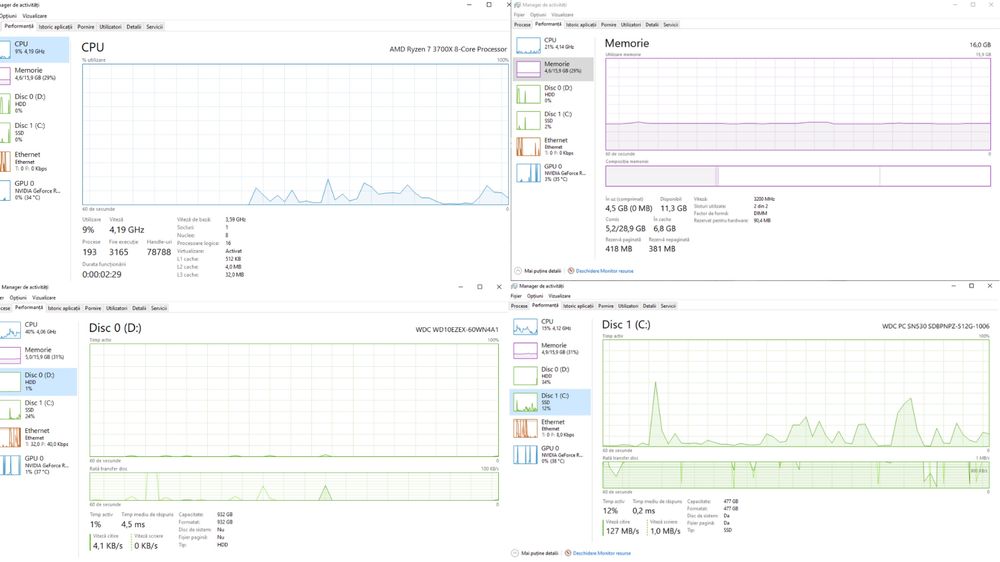Open Opțiuni menu in the Memorie window
The width and height of the screenshot is (1000, 562).
coord(538,15)
